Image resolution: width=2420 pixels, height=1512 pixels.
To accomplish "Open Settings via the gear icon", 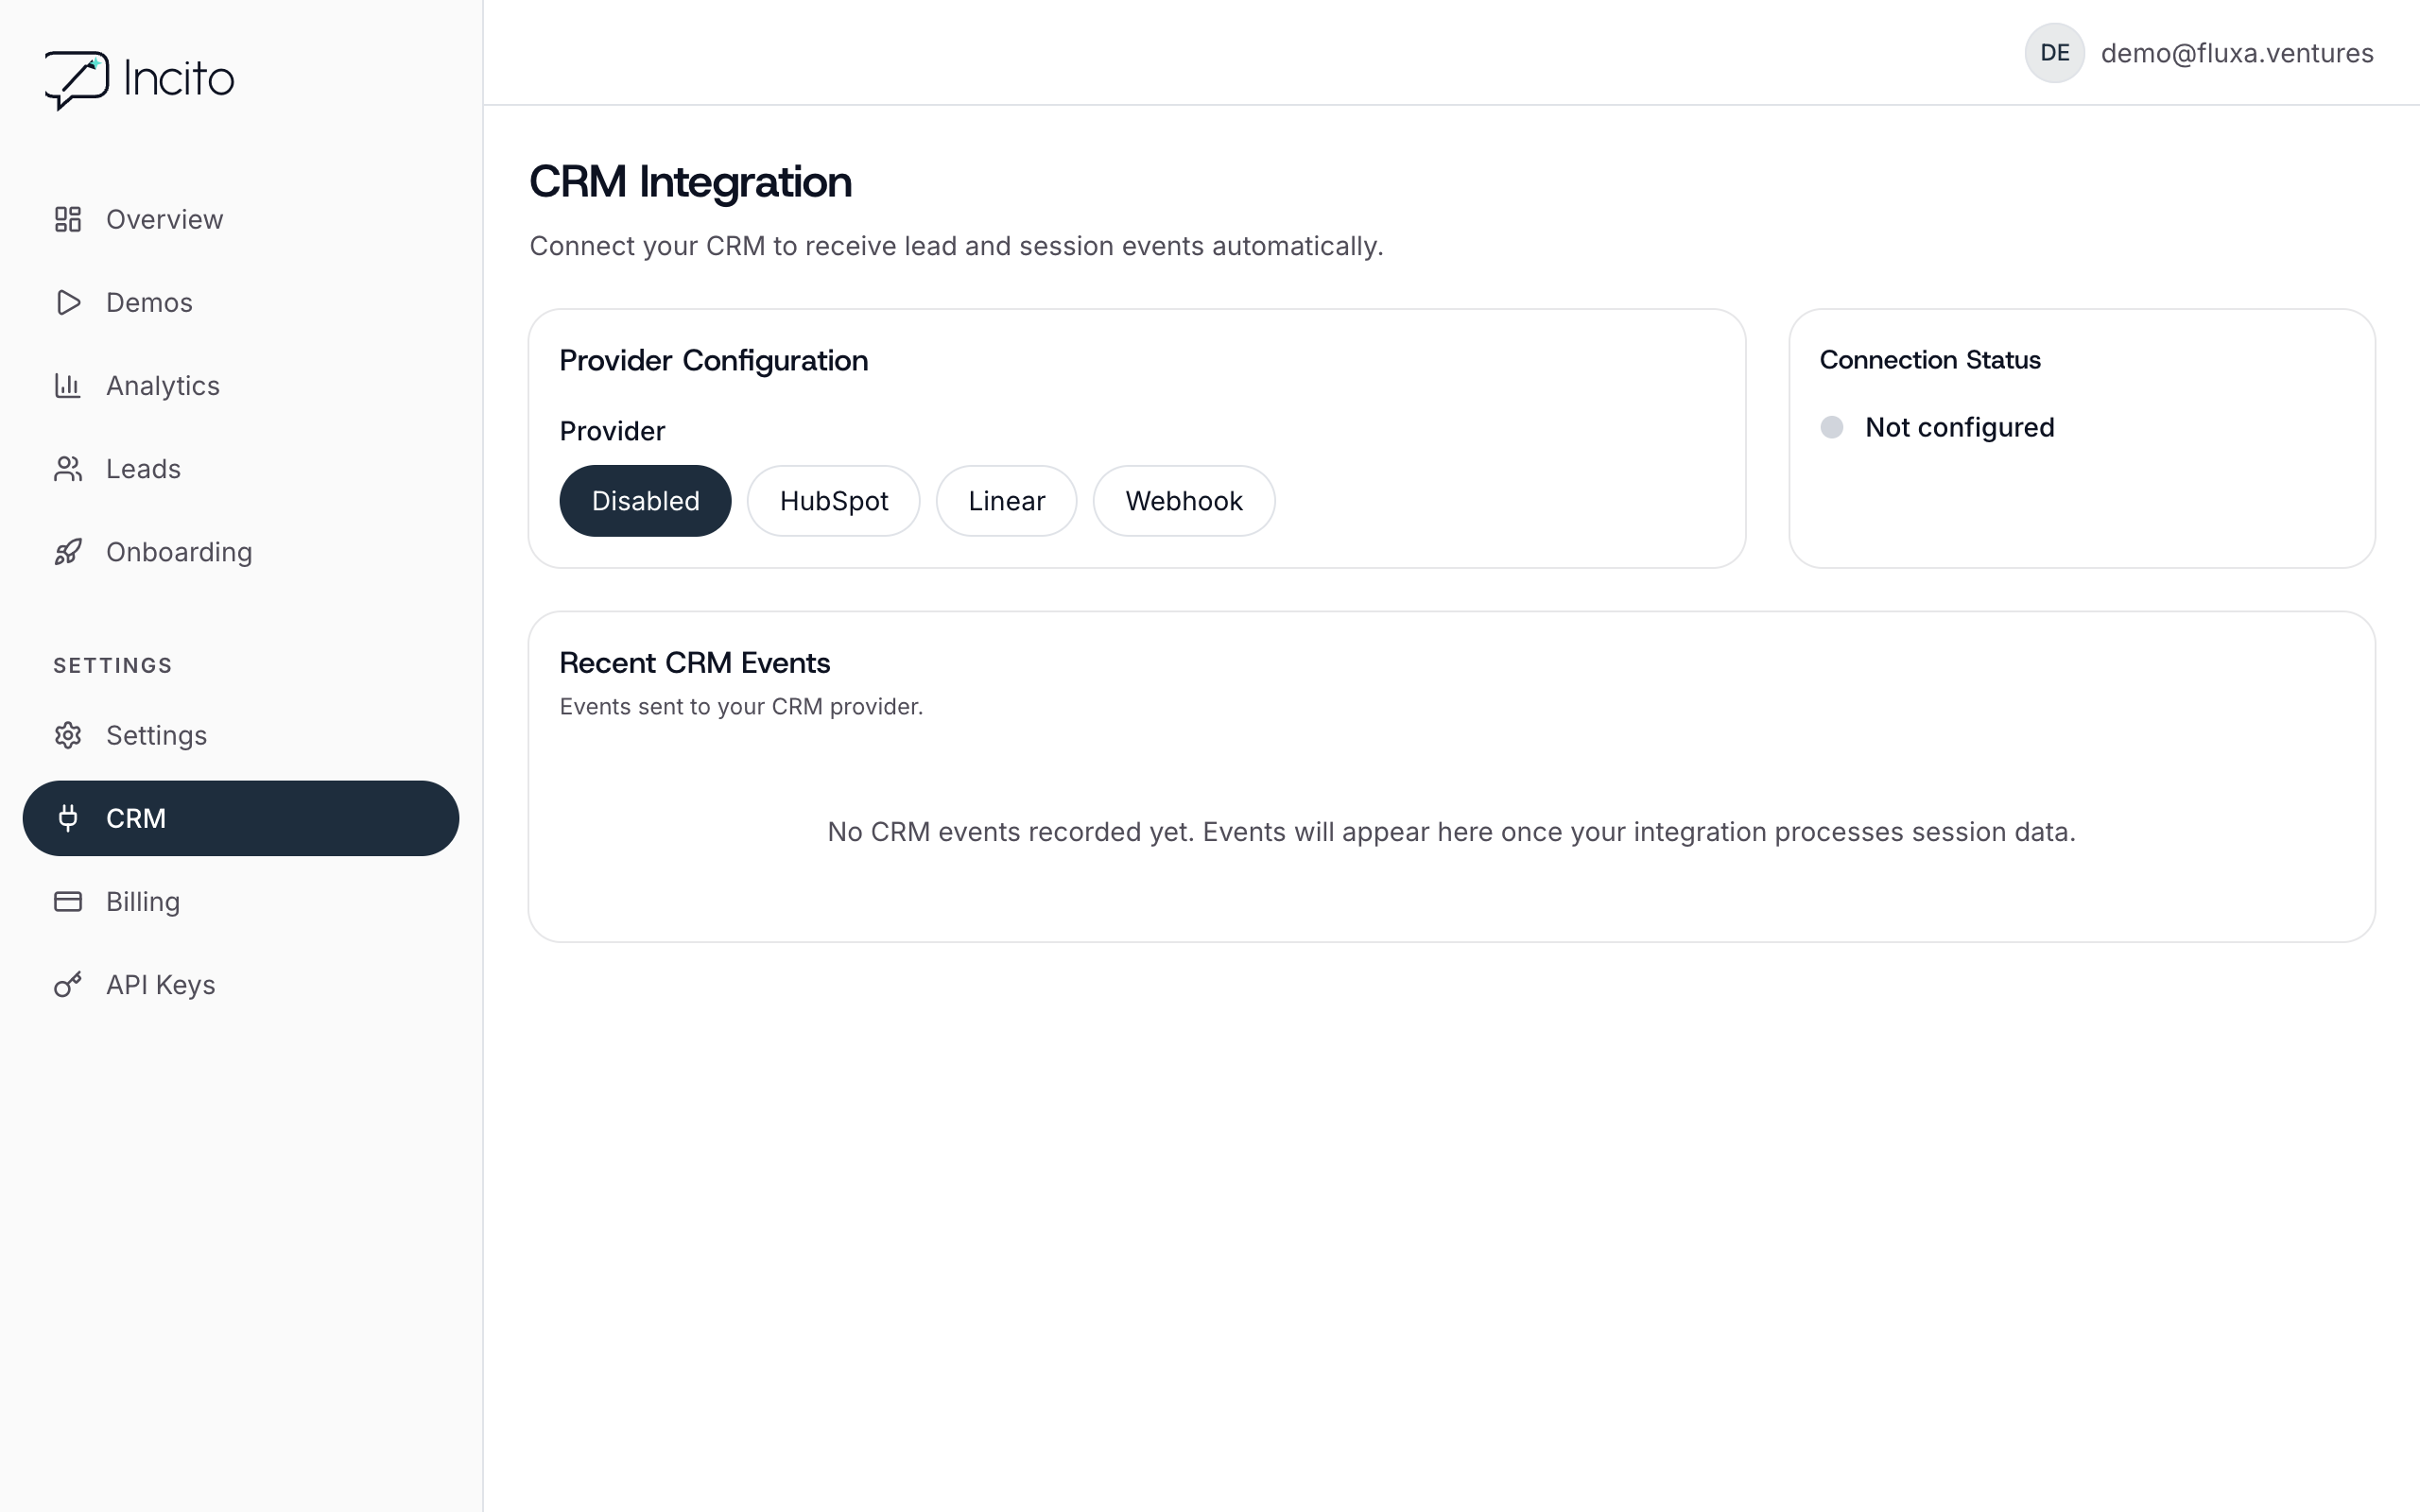I will point(68,735).
